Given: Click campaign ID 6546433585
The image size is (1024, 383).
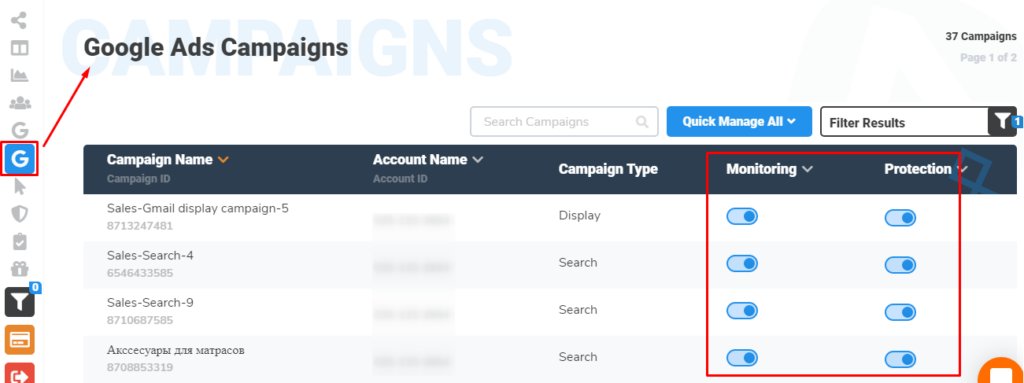Looking at the screenshot, I should pyautogui.click(x=140, y=273).
